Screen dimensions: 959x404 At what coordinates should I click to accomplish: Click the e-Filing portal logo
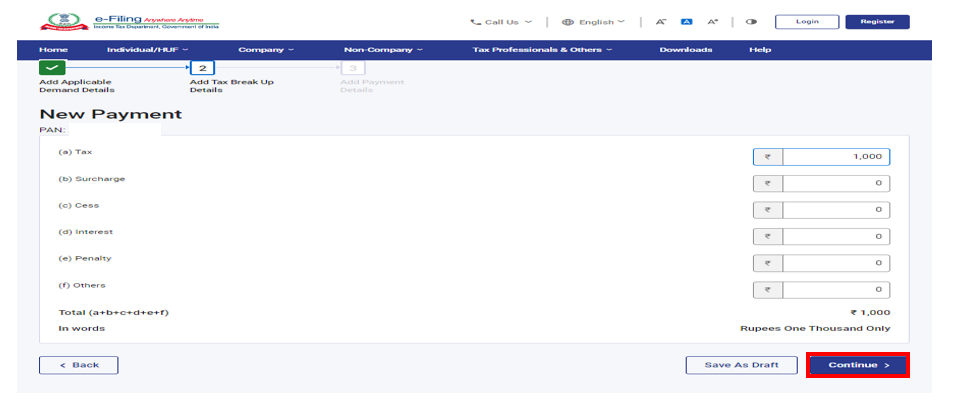point(132,22)
